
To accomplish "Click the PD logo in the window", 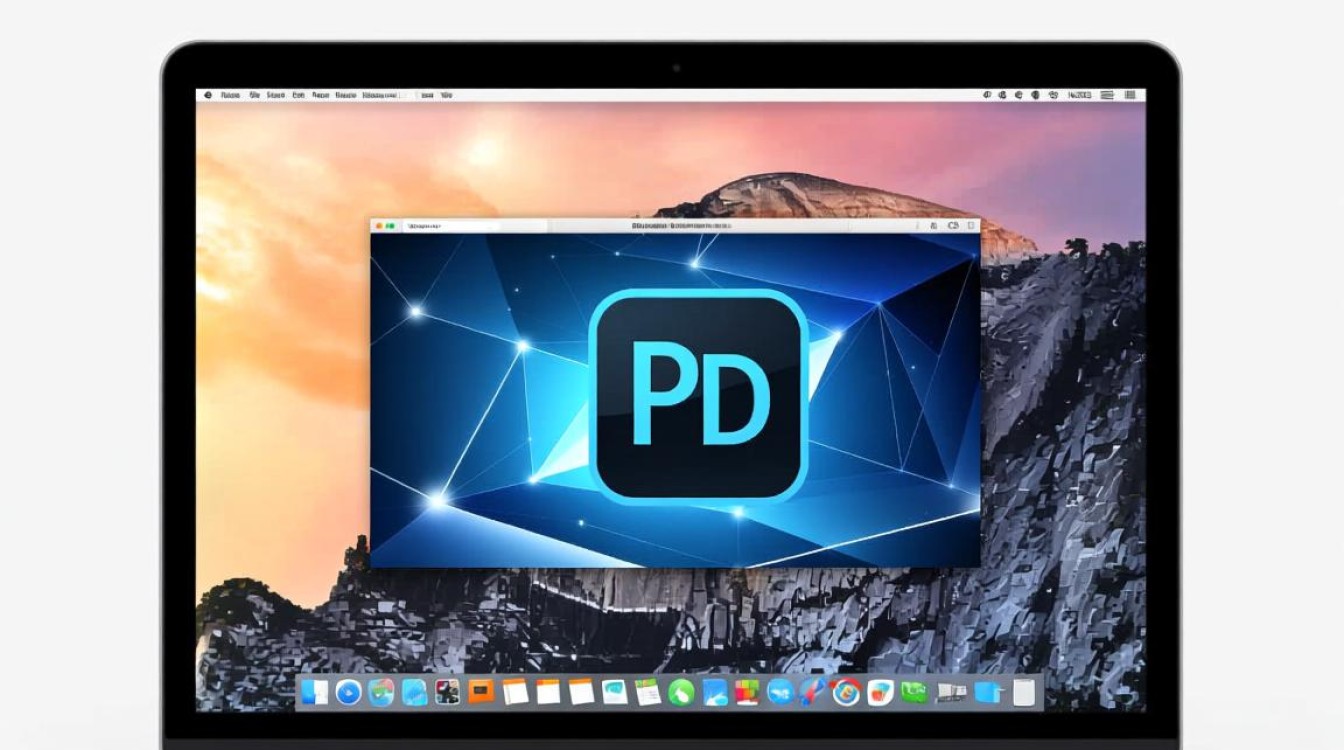I will coord(698,393).
